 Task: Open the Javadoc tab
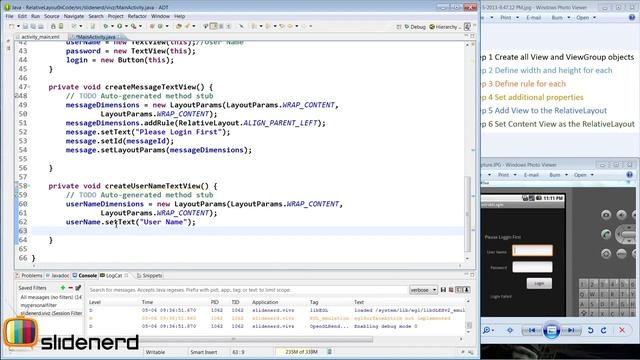pos(57,276)
